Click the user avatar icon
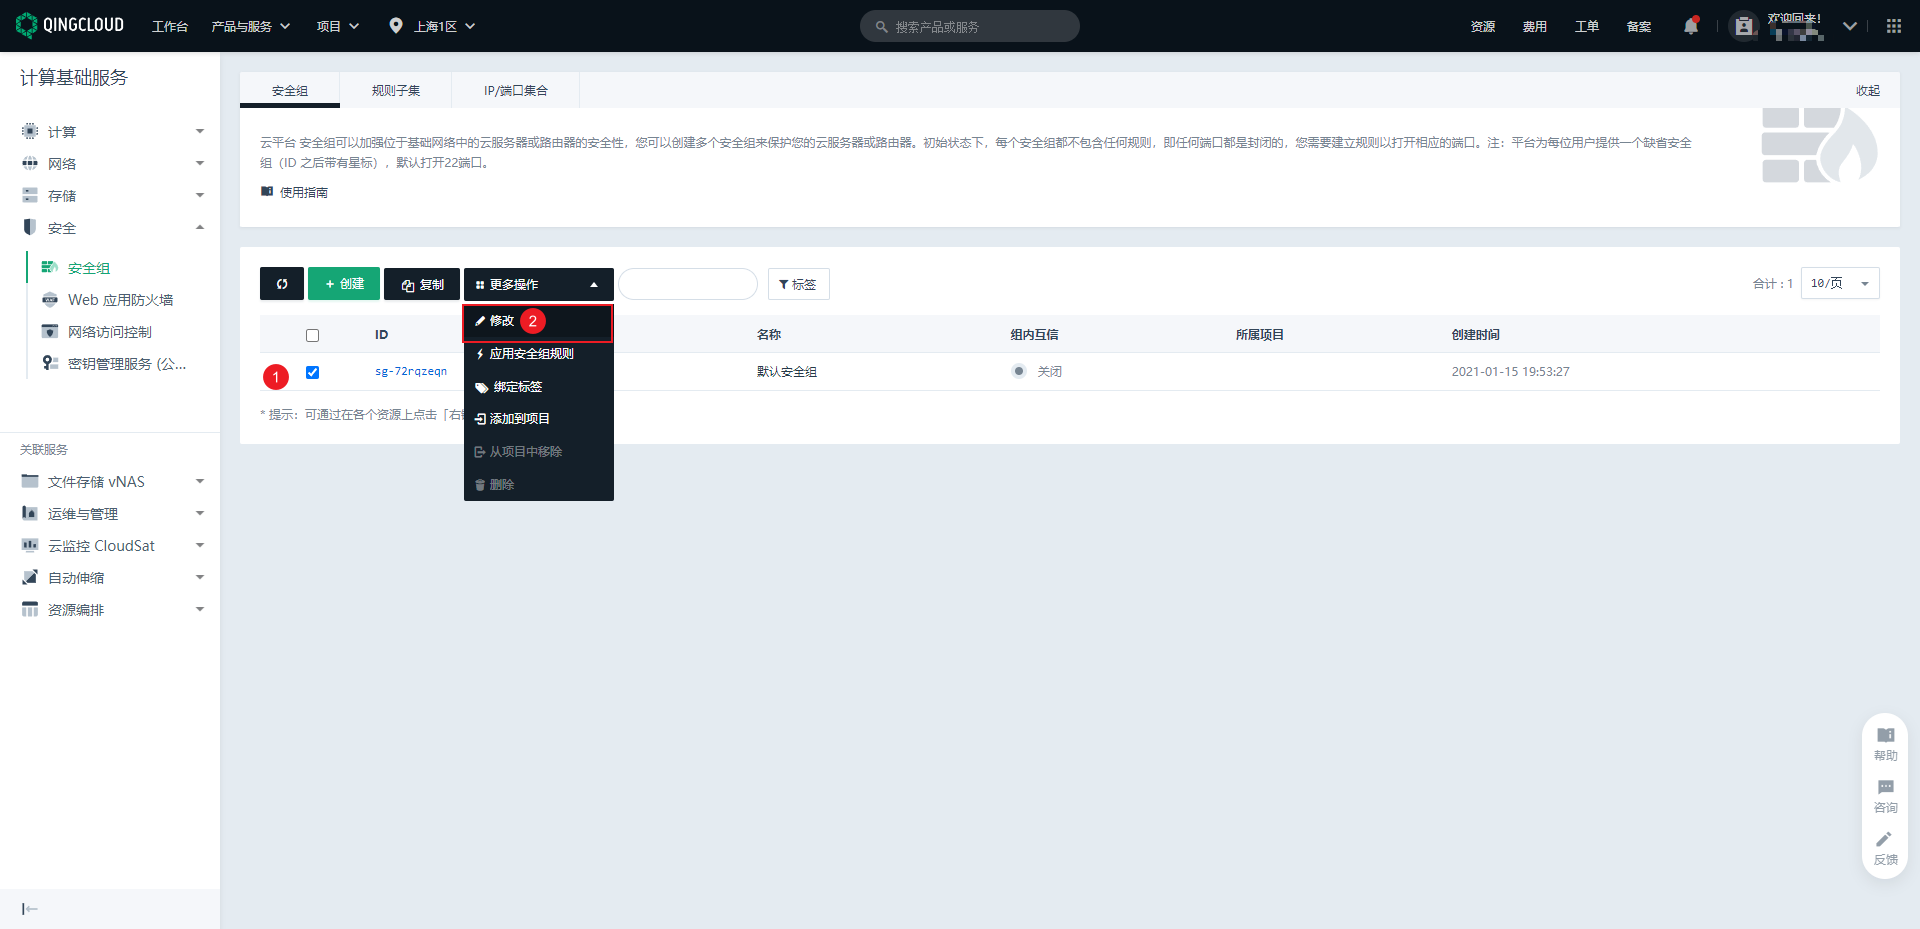Screen dimensions: 1920x929 [x=1744, y=26]
